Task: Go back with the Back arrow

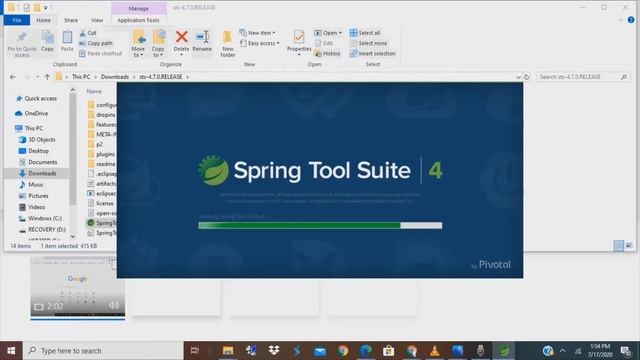Action: [x=13, y=77]
